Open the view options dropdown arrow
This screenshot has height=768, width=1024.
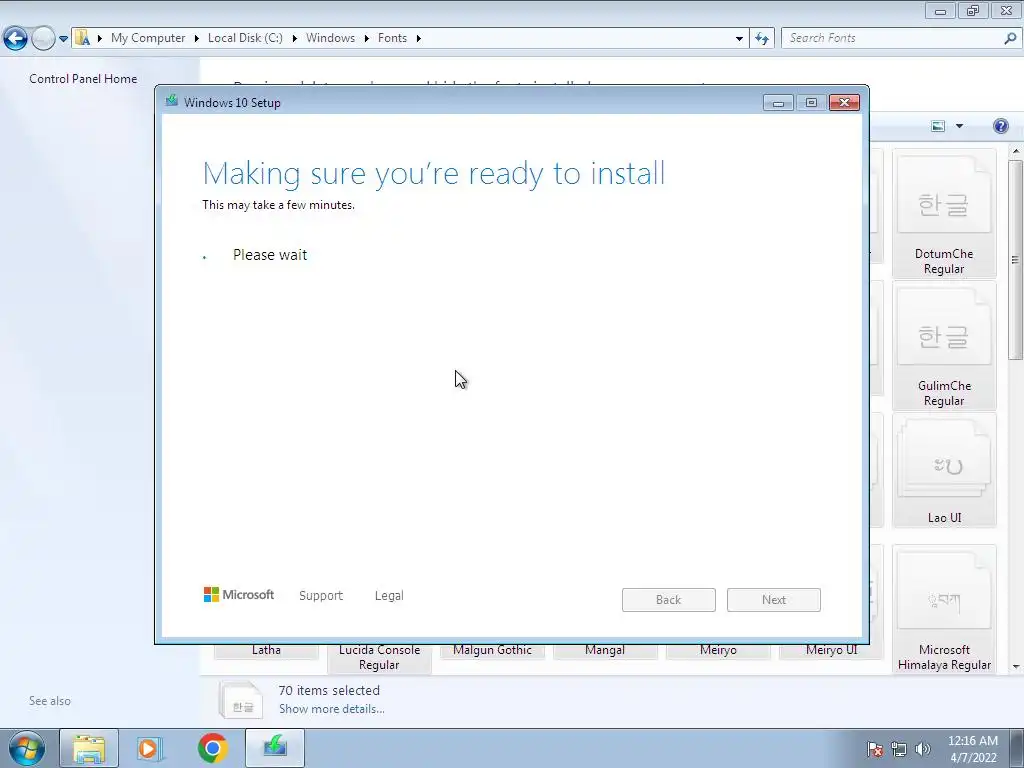tap(959, 126)
